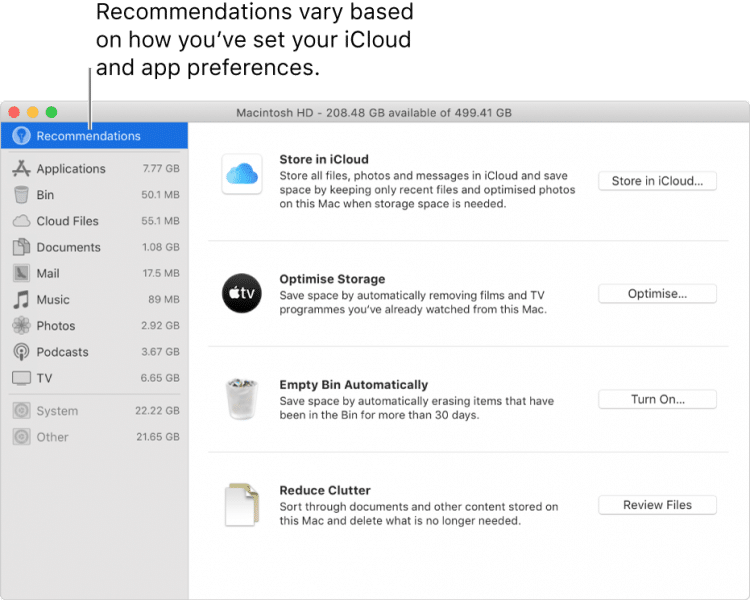The height and width of the screenshot is (600, 750).
Task: Select the Podcasts label
Action: pos(62,352)
